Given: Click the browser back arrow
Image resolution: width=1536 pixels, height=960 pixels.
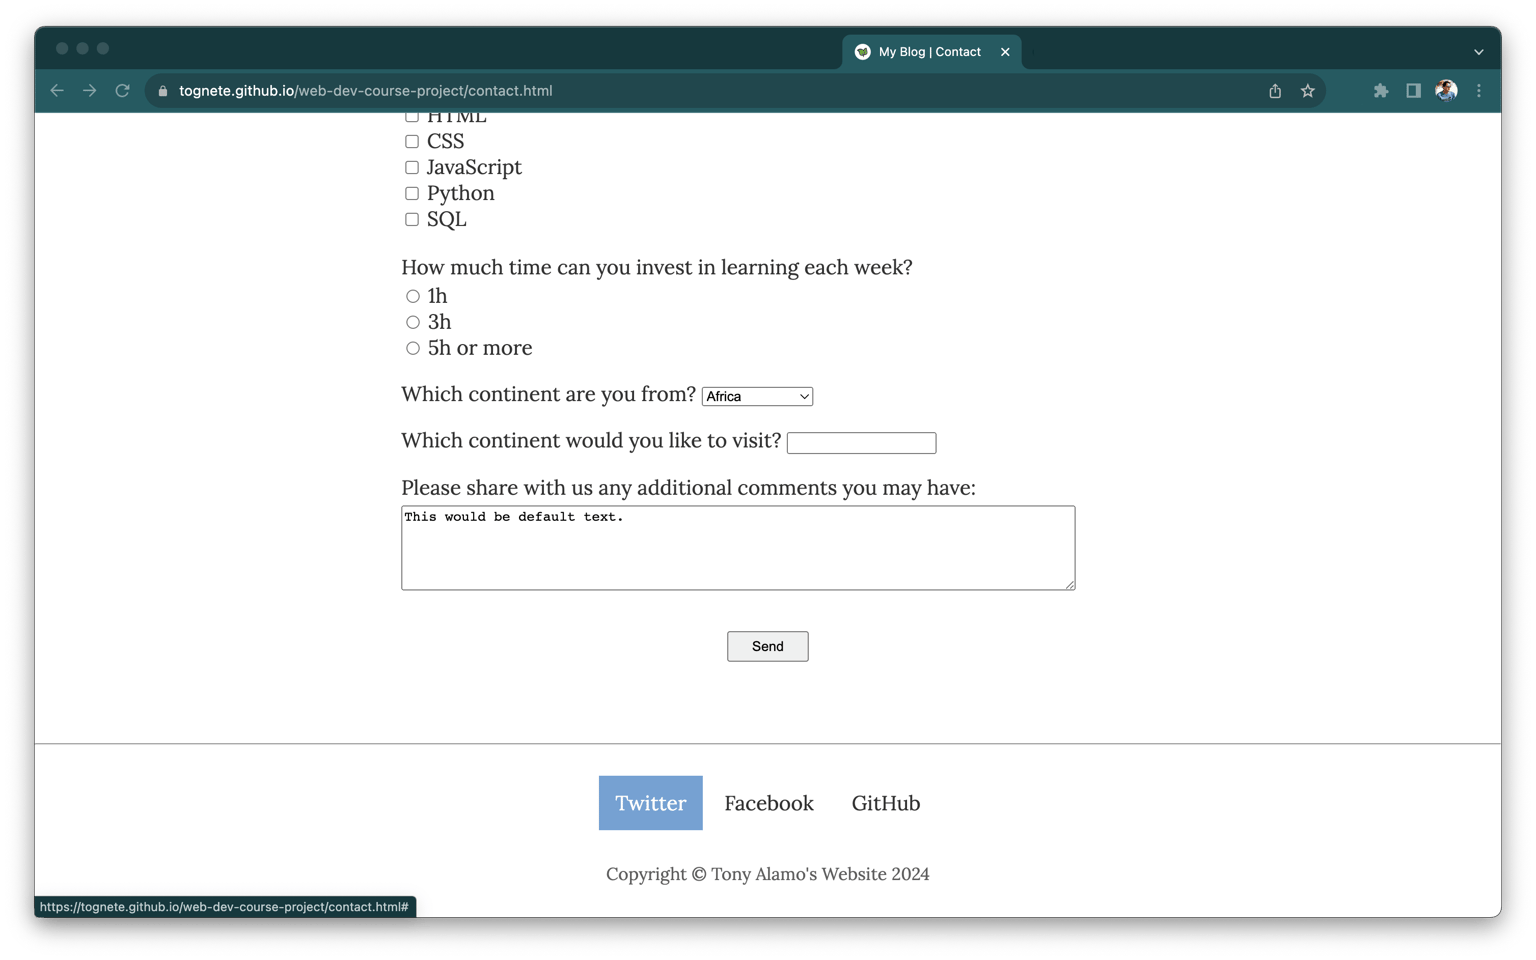Looking at the screenshot, I should point(57,91).
